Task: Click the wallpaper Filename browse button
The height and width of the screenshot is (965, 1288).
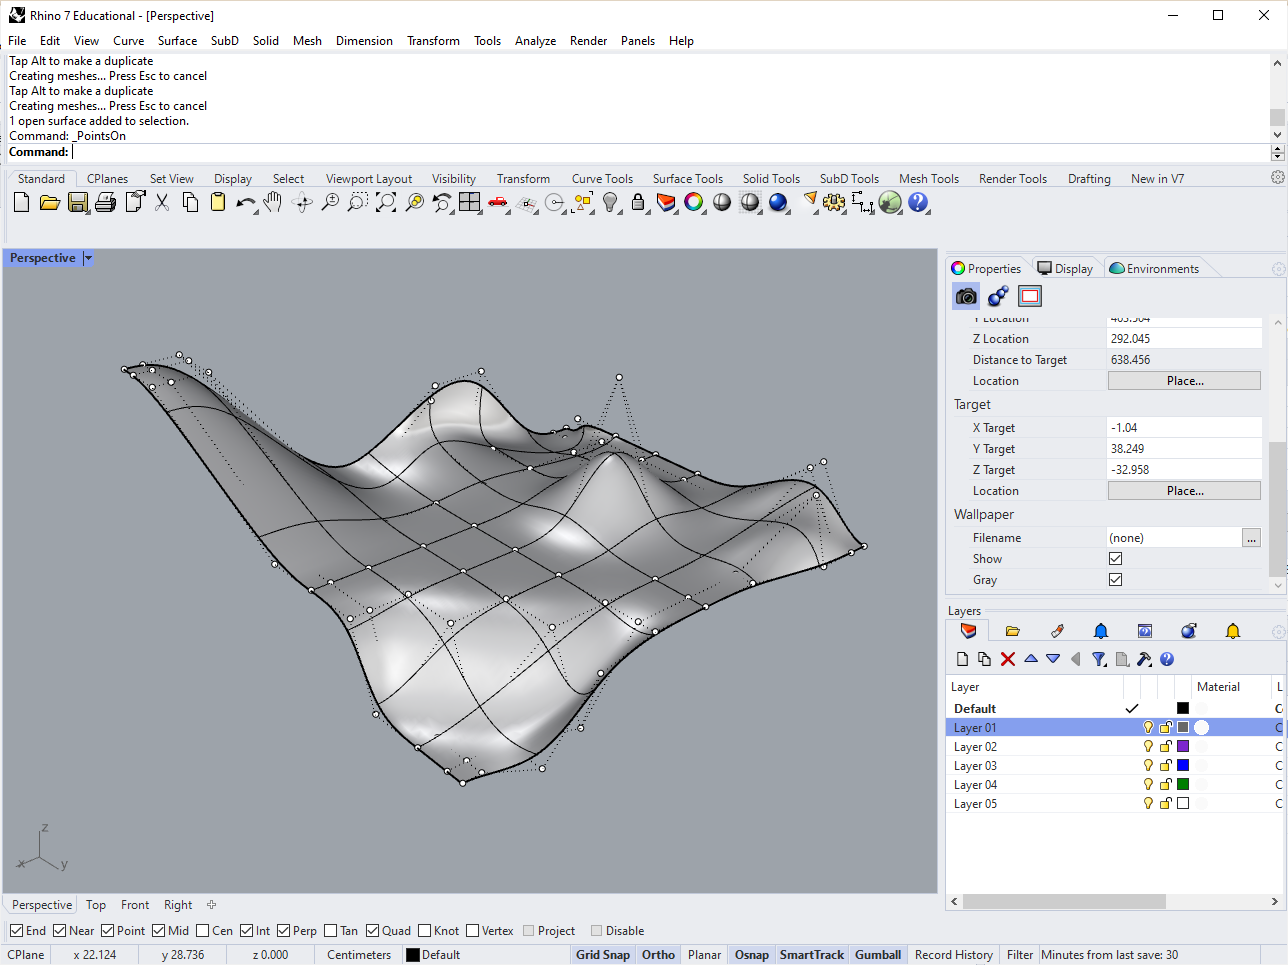Action: pos(1252,538)
